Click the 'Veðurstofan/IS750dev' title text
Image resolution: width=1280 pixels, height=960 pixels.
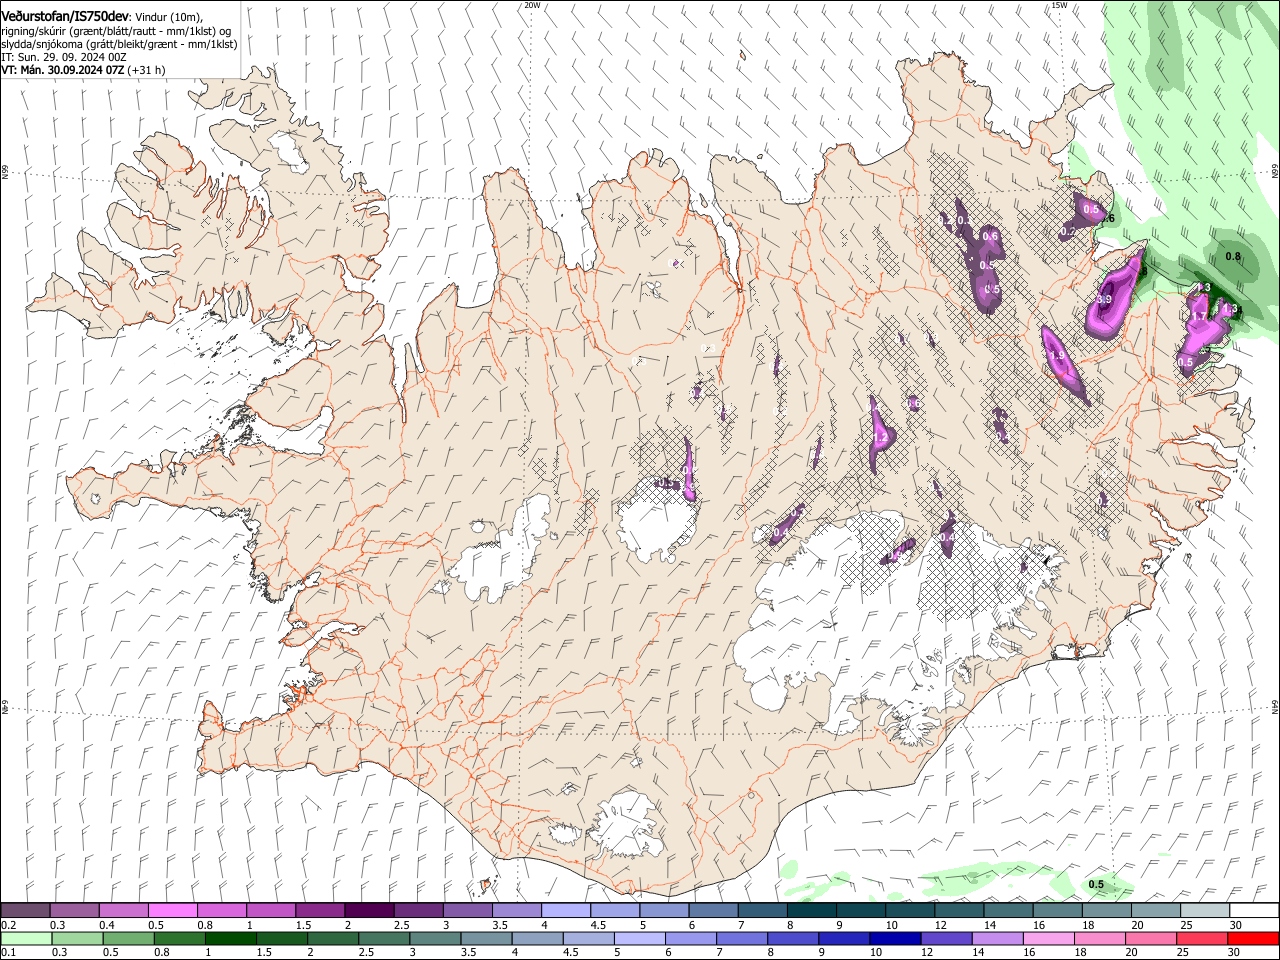(x=65, y=15)
